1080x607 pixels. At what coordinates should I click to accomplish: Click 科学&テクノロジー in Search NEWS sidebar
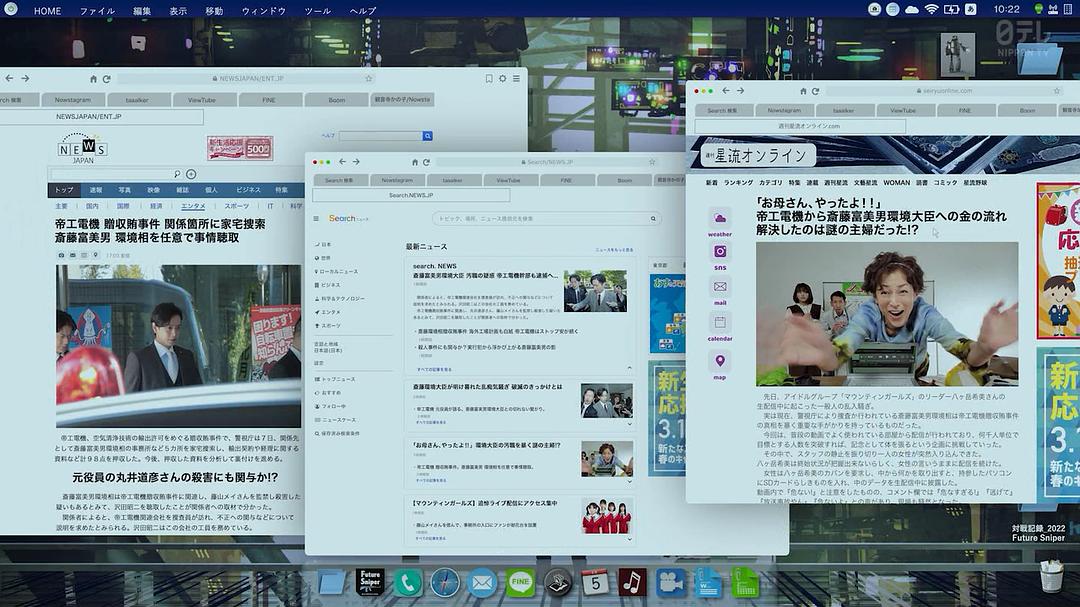340,299
